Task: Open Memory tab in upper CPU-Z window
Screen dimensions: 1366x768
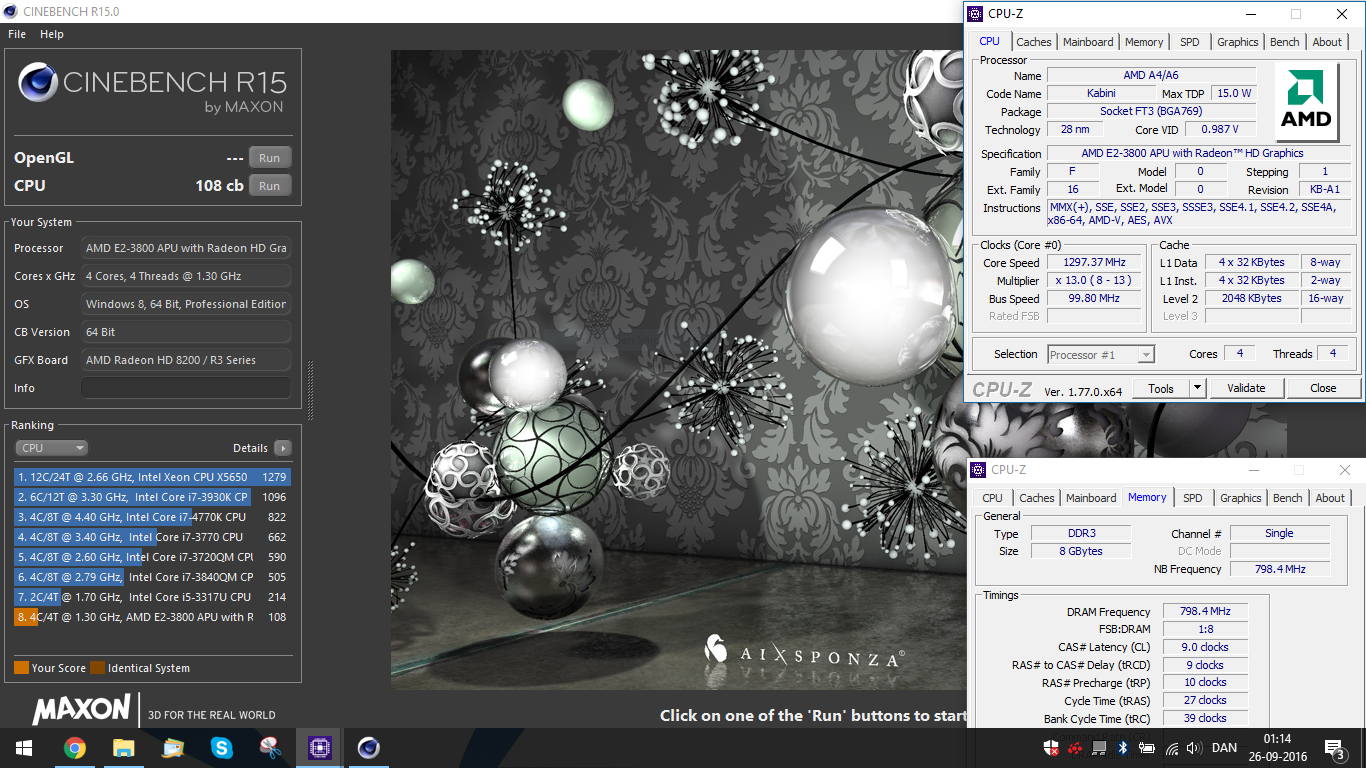Action: [1144, 42]
